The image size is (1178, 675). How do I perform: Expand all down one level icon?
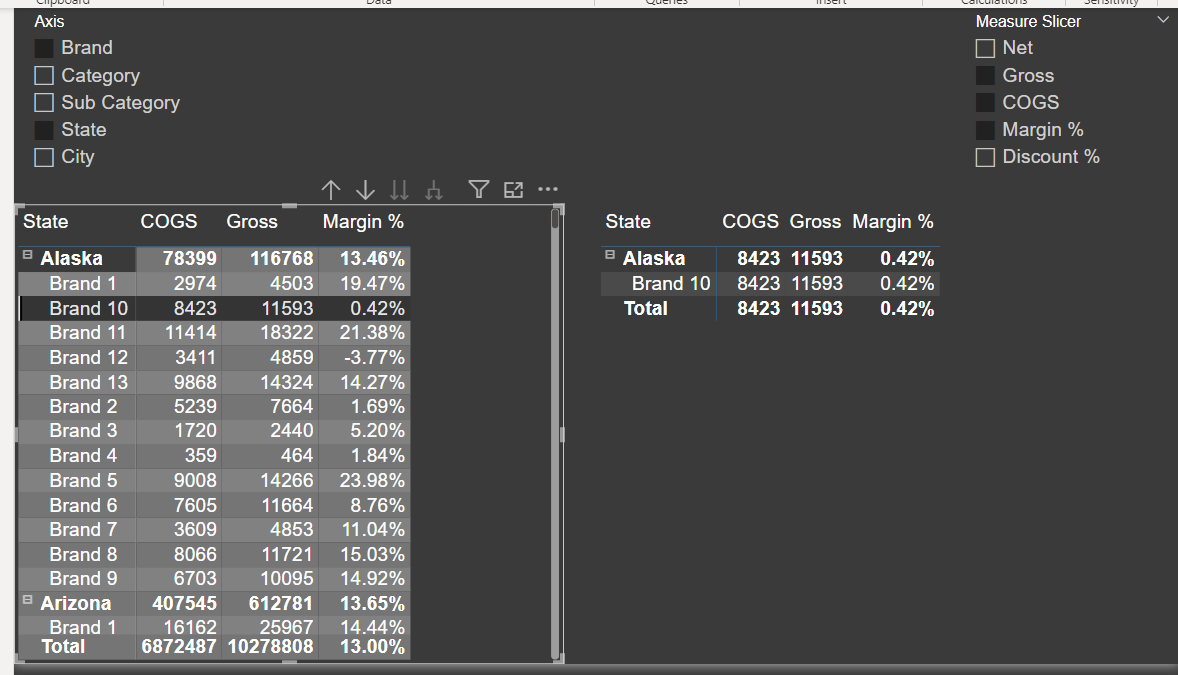(433, 190)
